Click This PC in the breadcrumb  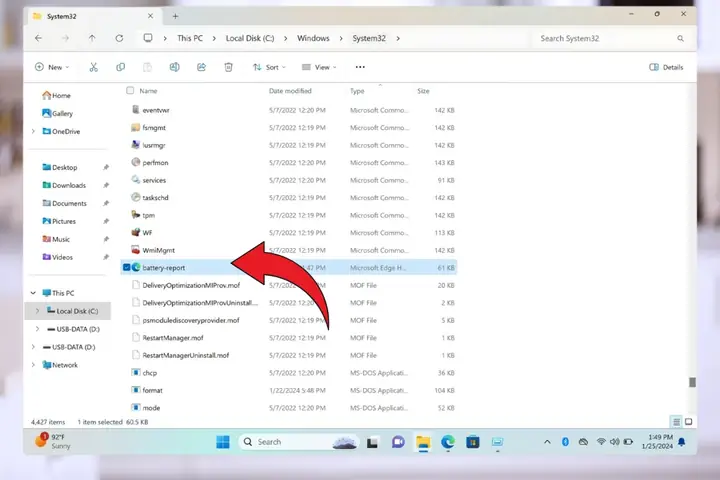[190, 39]
